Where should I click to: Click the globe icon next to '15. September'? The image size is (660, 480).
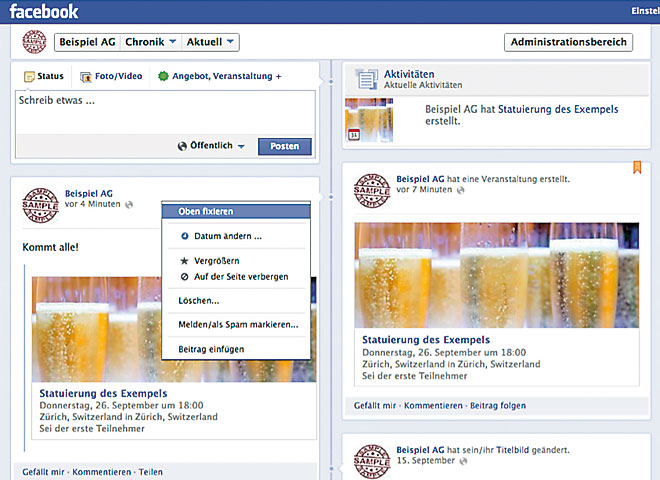pyautogui.click(x=463, y=461)
